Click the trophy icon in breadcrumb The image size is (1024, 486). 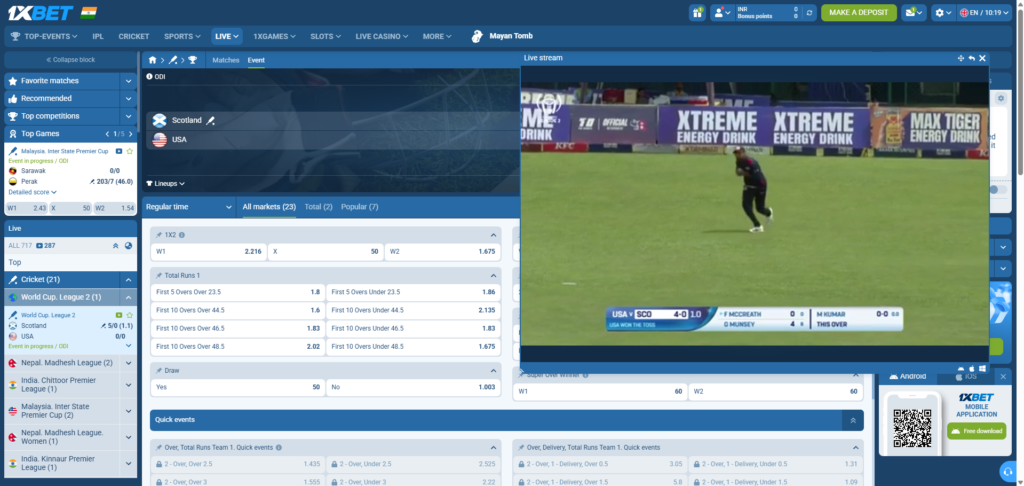[x=193, y=60]
